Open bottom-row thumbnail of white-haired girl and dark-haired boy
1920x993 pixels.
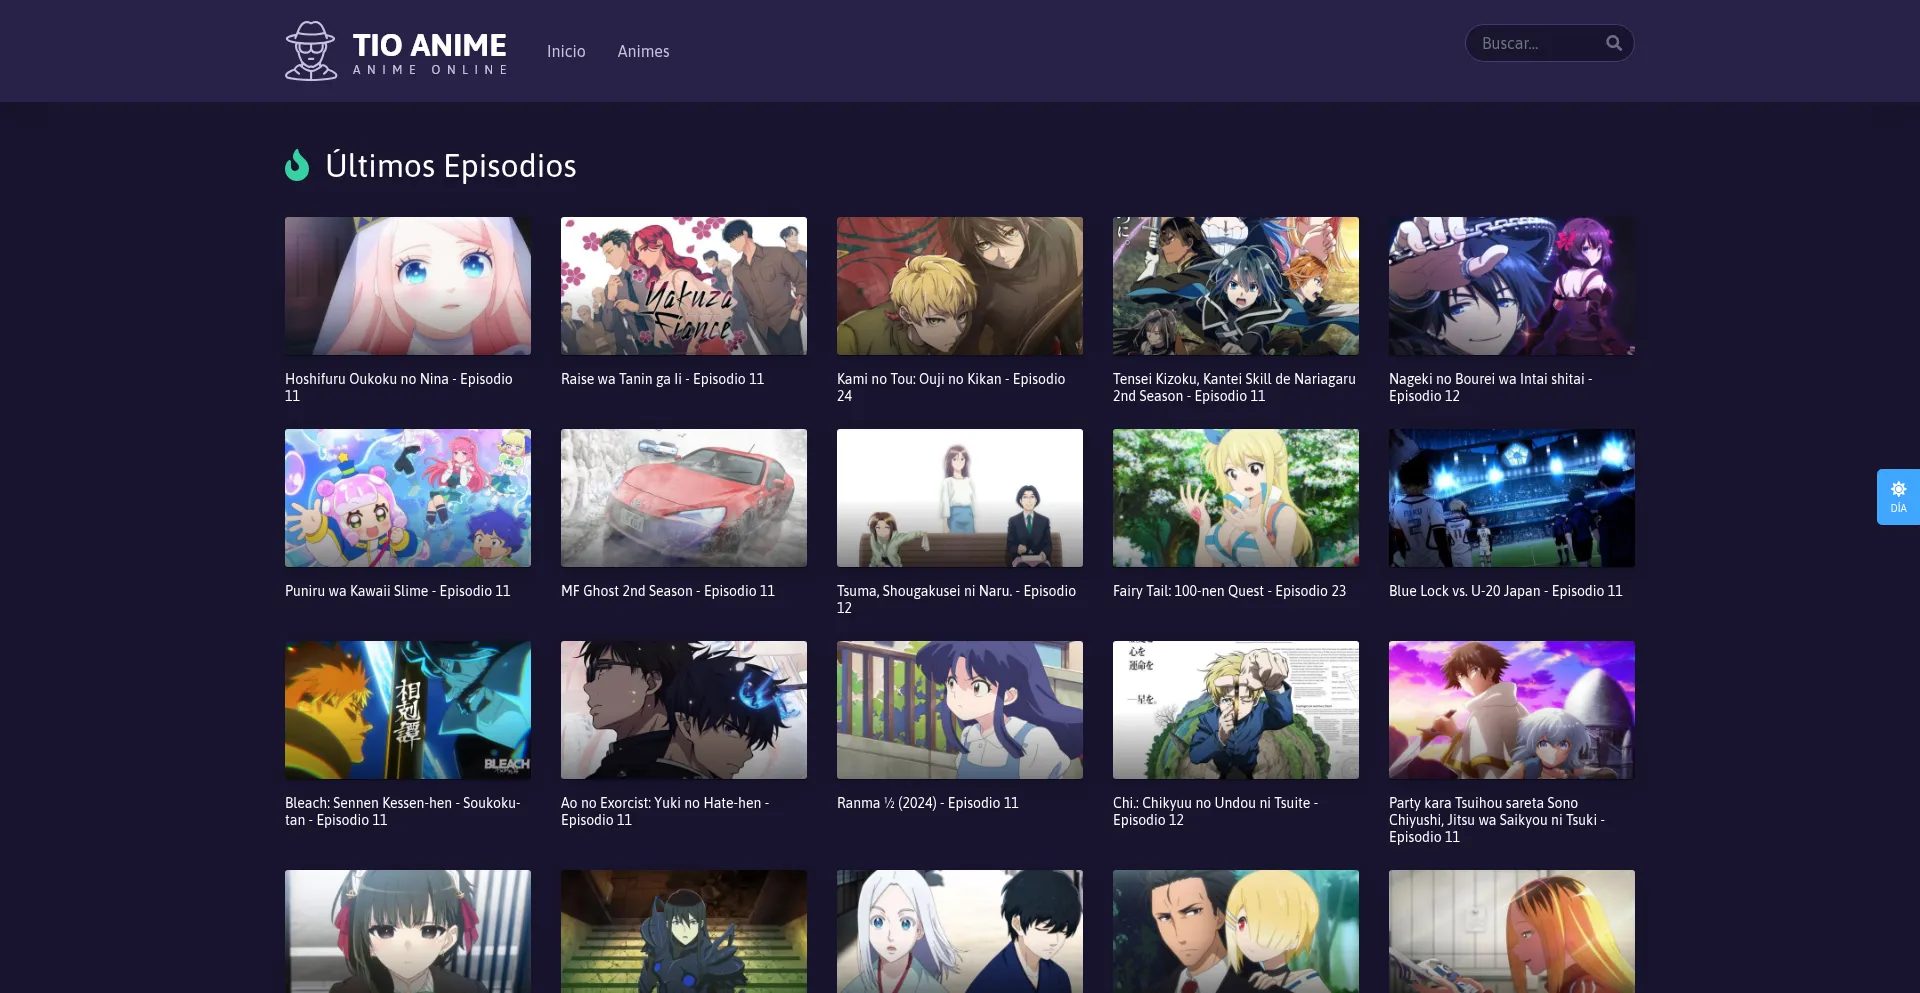click(x=960, y=931)
